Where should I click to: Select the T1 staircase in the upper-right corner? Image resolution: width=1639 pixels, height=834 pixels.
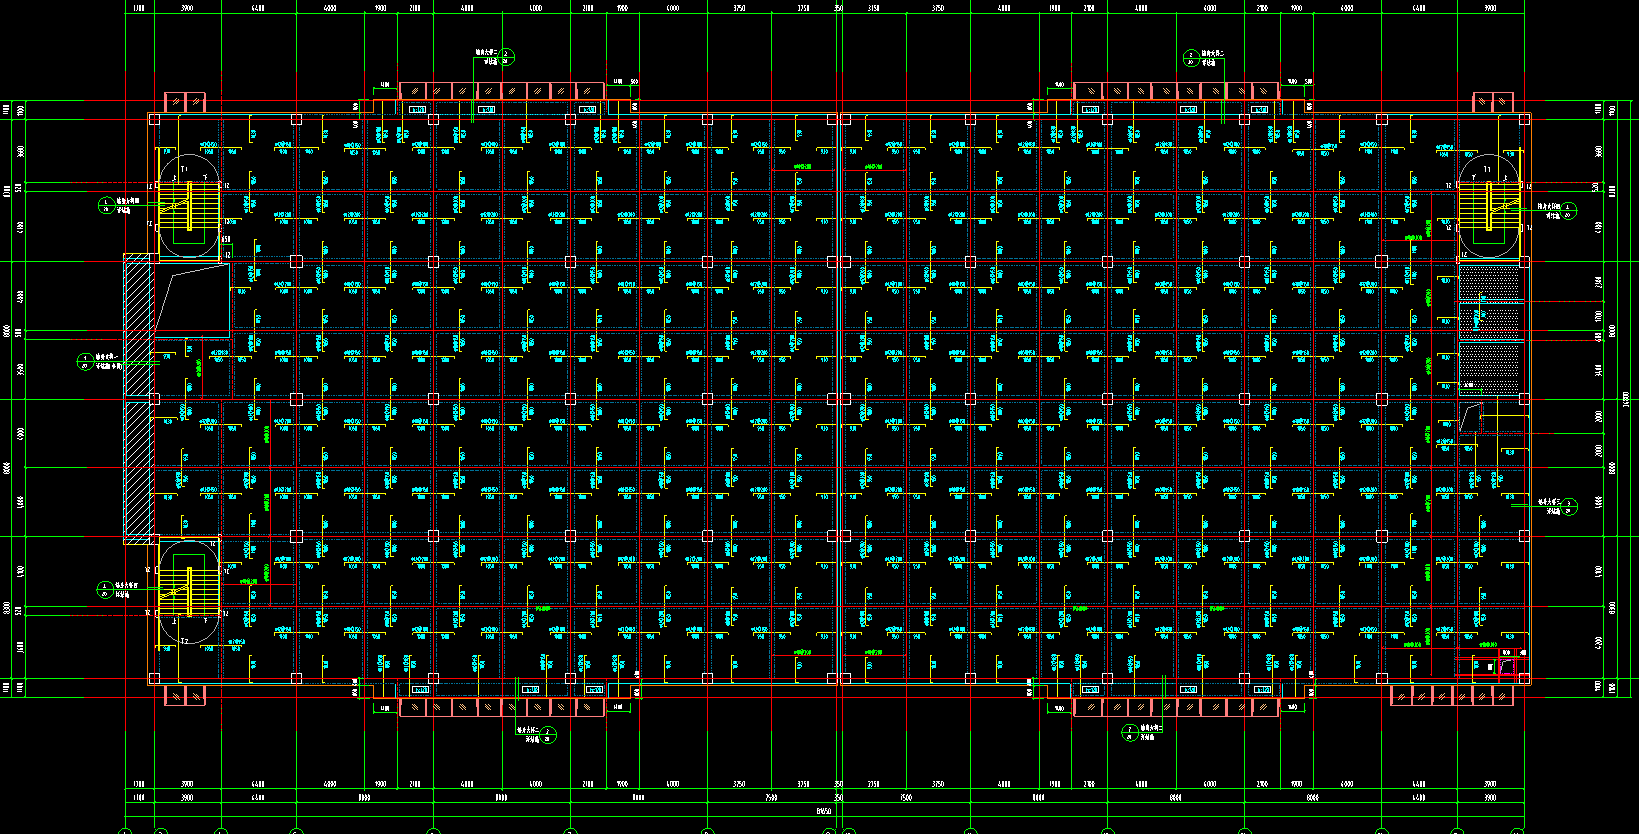[1489, 205]
